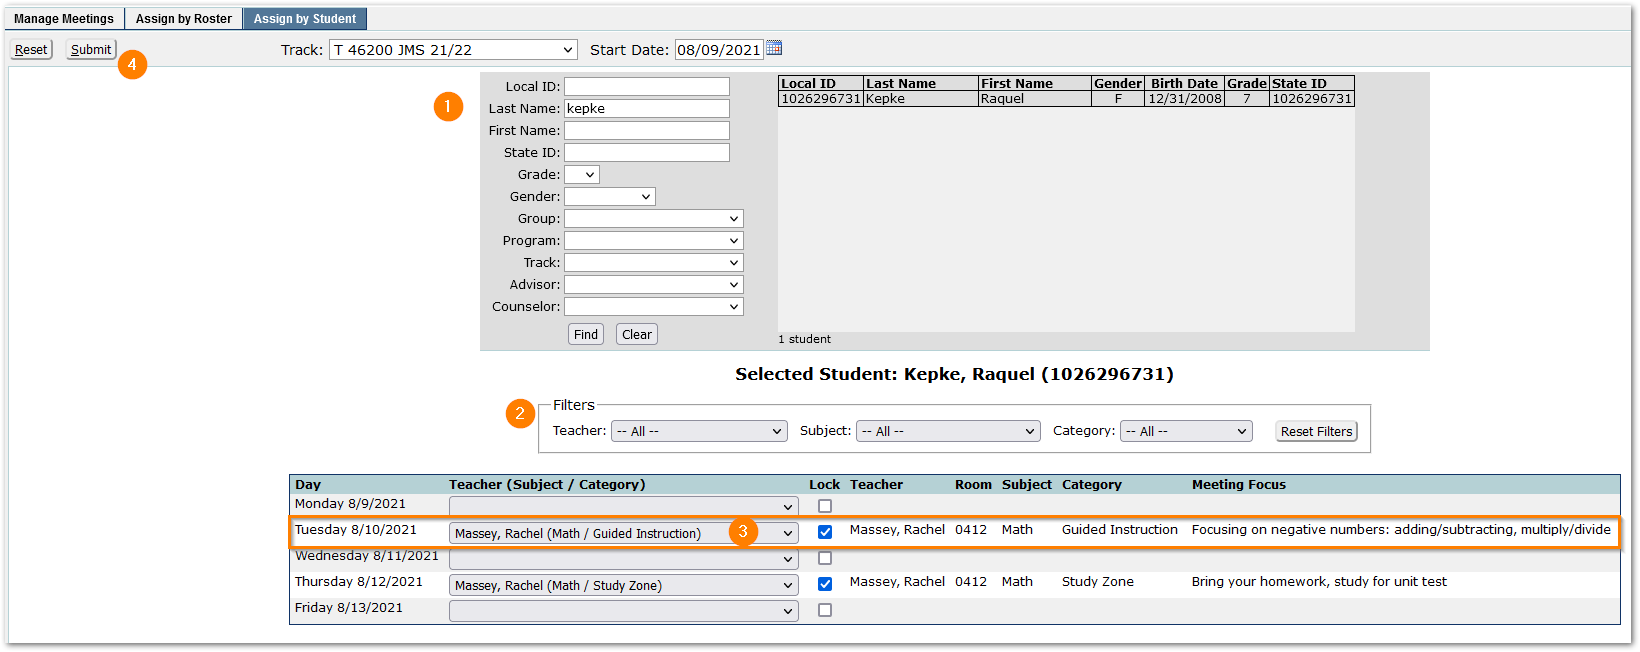Open the Grade dropdown

click(582, 175)
